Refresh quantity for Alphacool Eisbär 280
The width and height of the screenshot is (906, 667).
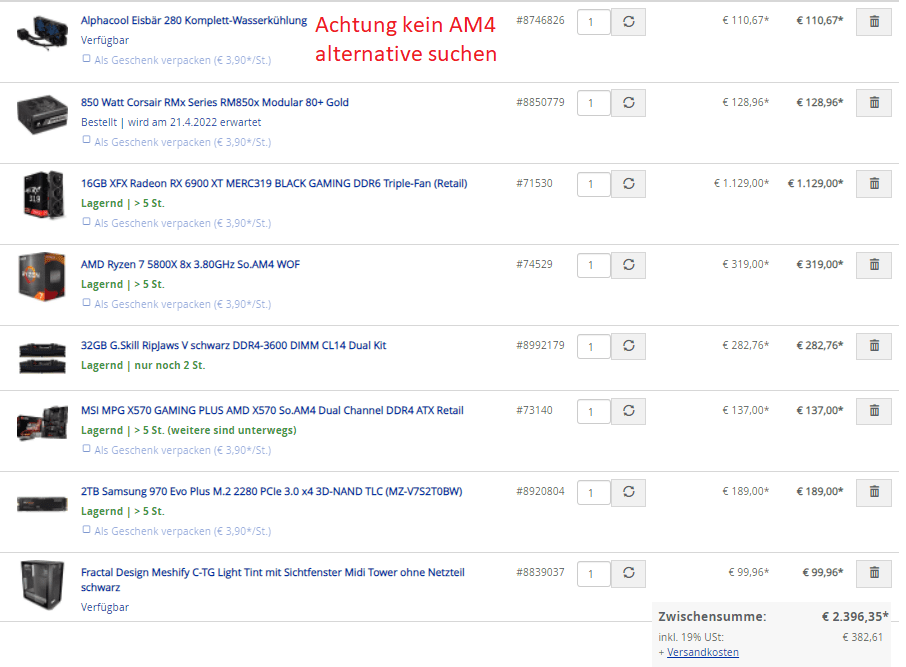tap(628, 22)
